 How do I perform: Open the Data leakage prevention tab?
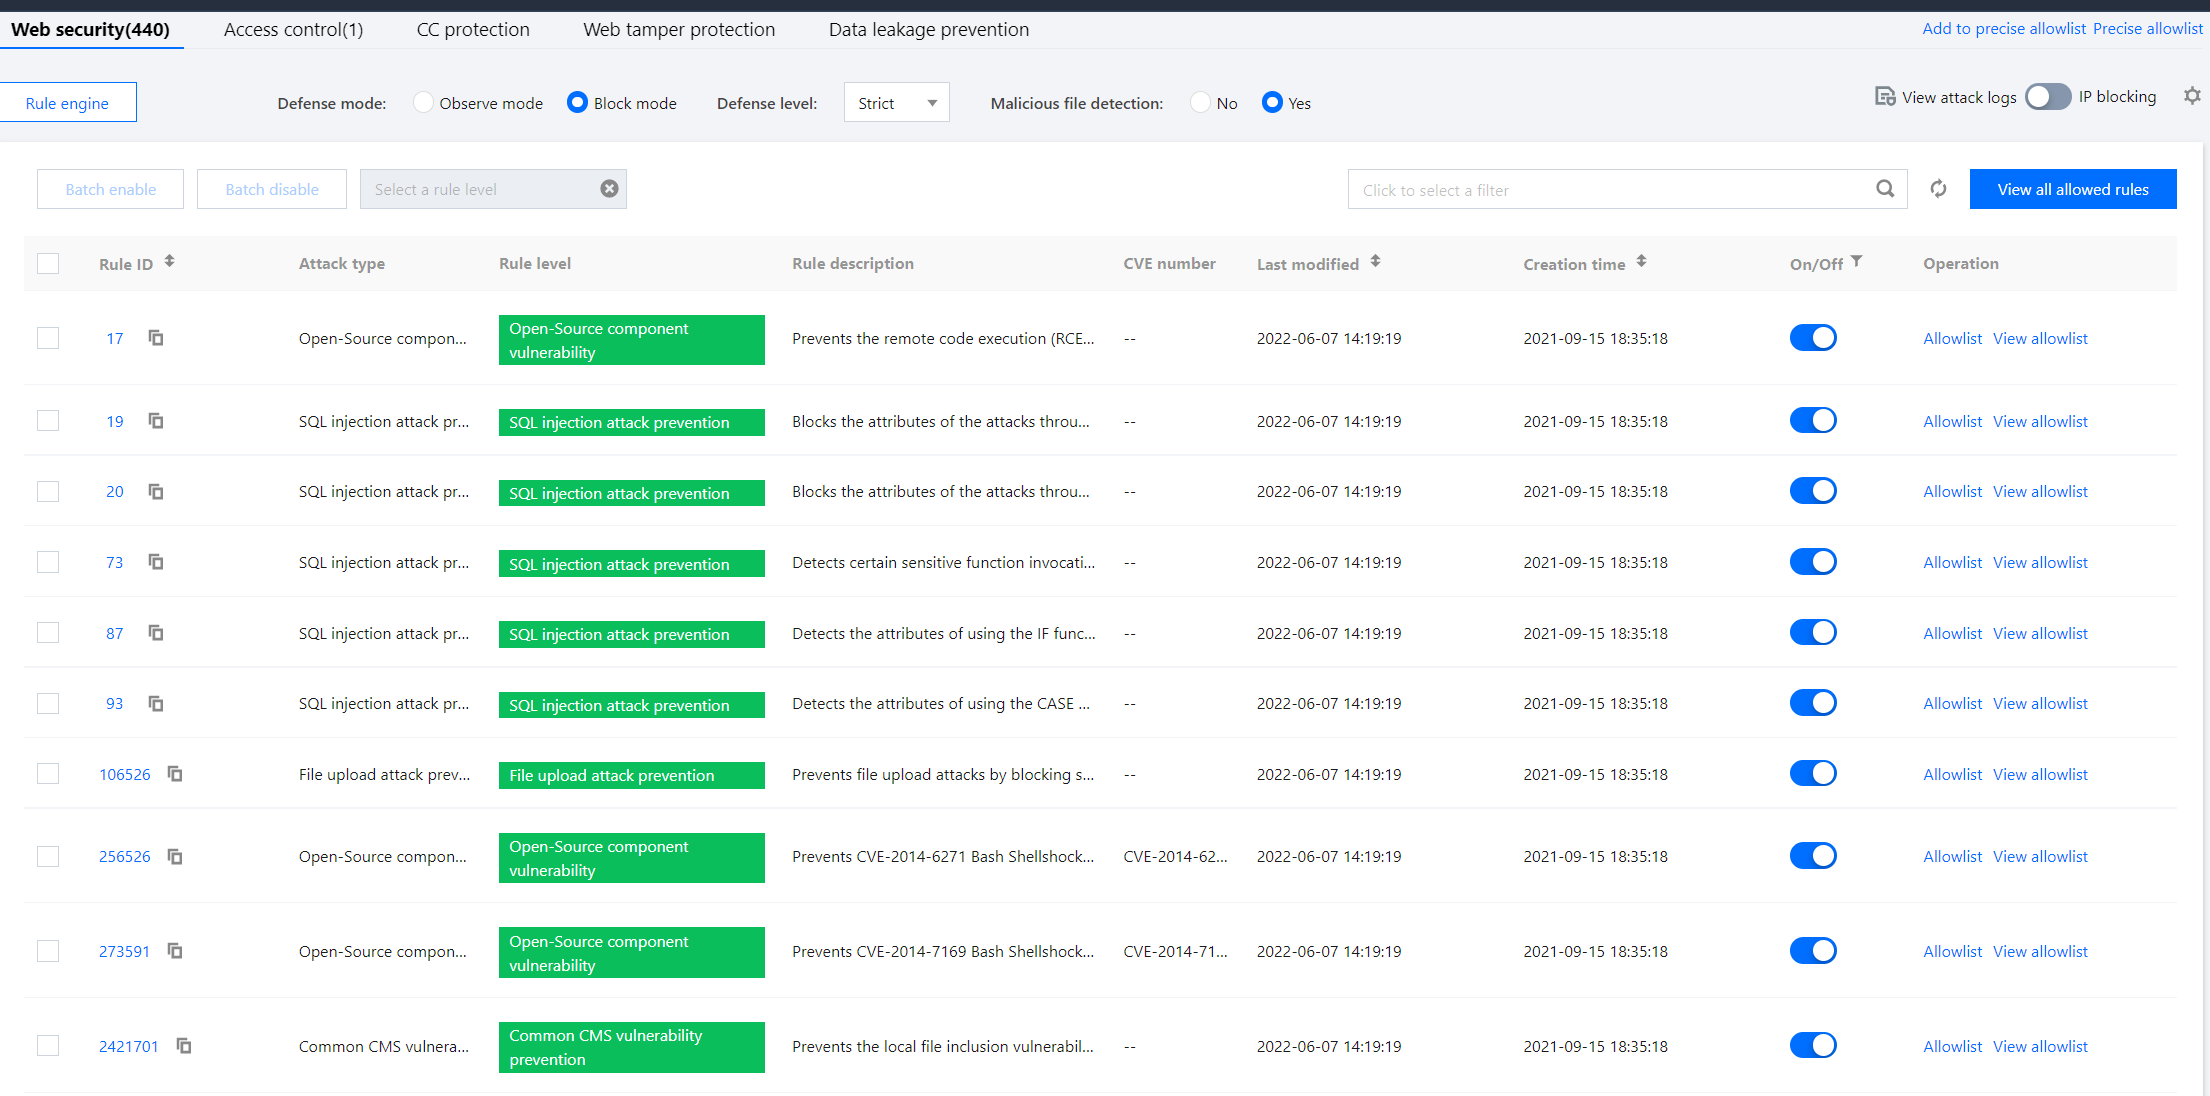point(928,29)
